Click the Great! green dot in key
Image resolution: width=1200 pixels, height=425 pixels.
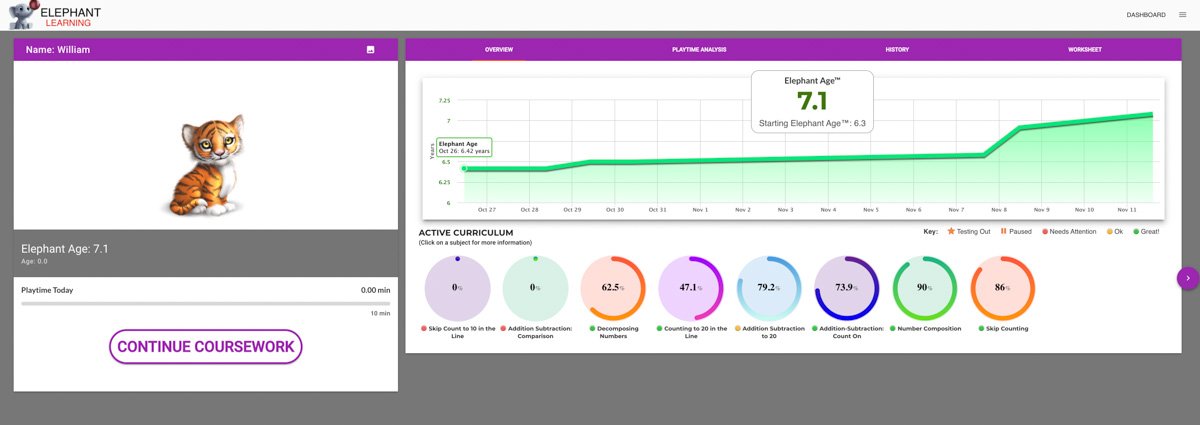tap(1136, 231)
